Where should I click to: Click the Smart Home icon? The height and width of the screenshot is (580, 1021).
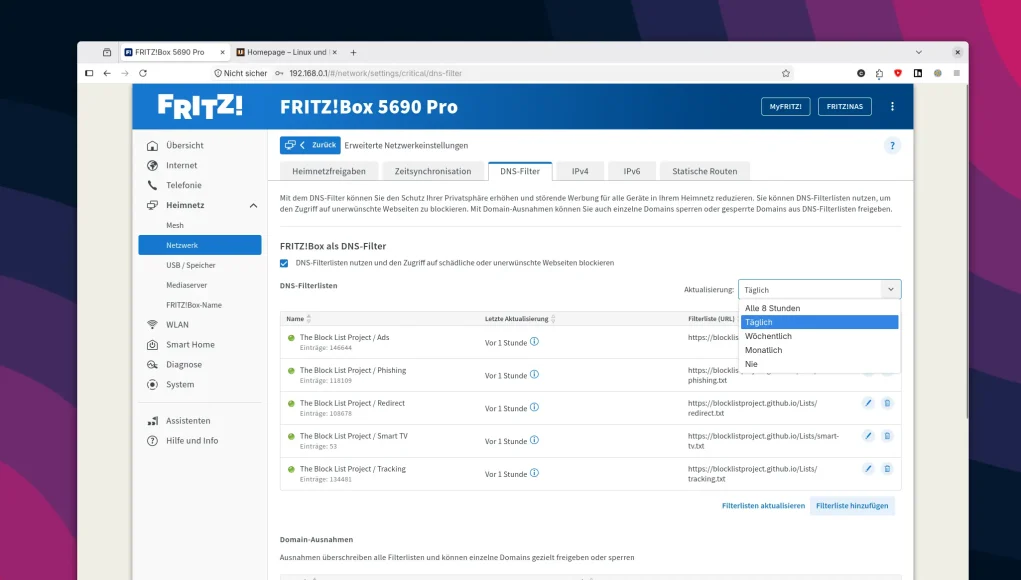[152, 344]
